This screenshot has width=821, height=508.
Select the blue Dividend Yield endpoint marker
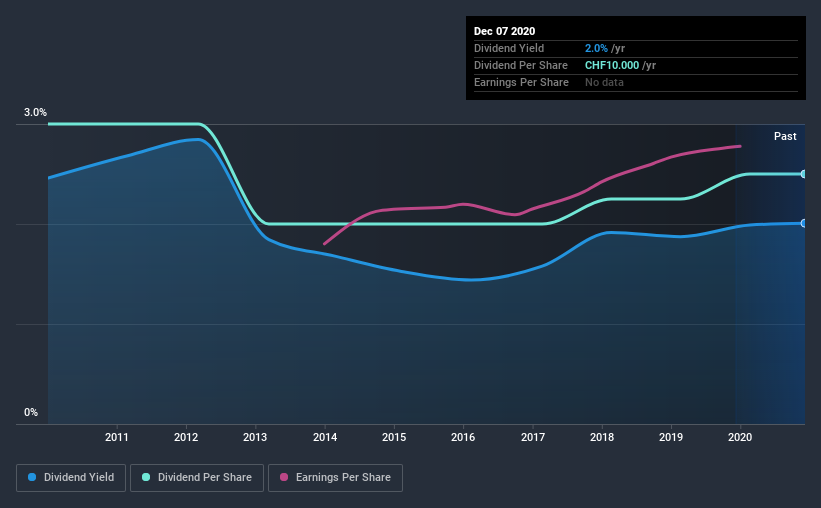click(x=803, y=223)
